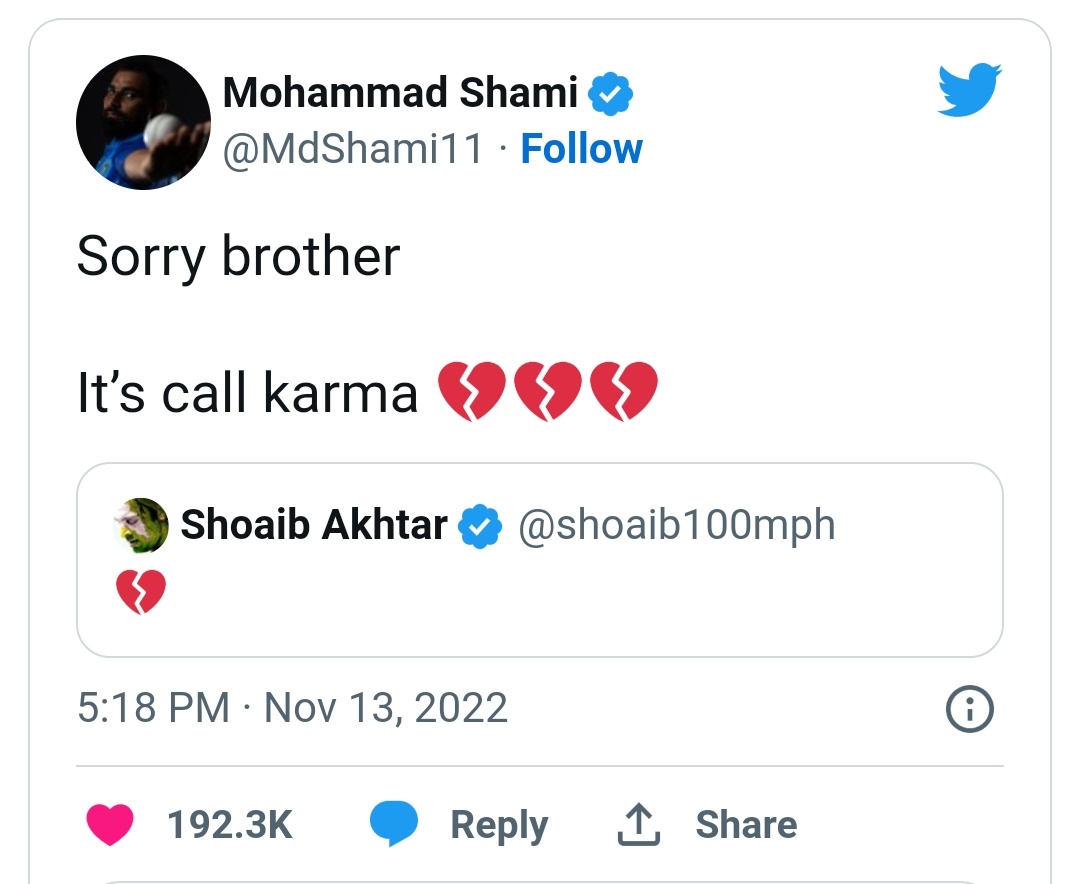Screen dimensions: 1080x884
Task: Click the reply speech bubble icon
Action: [394, 825]
